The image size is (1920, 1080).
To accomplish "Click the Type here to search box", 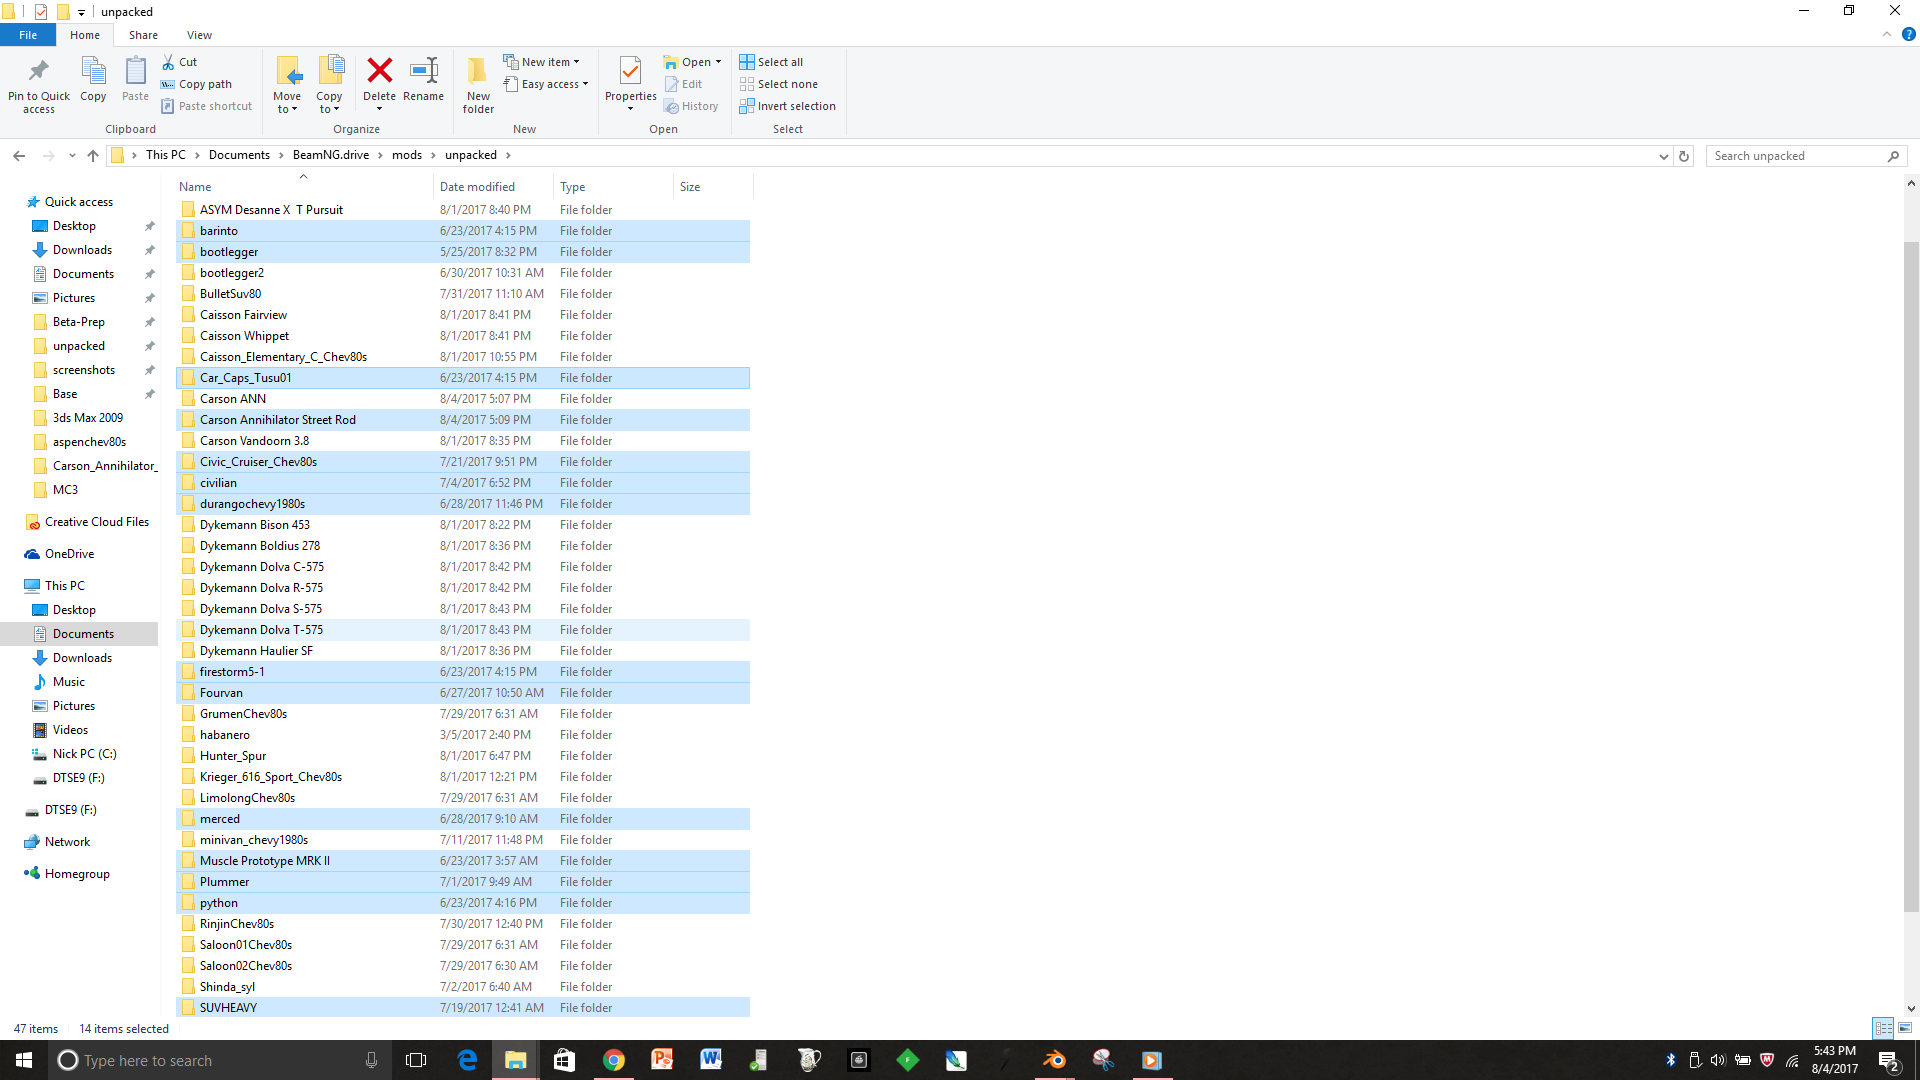I will click(217, 1060).
